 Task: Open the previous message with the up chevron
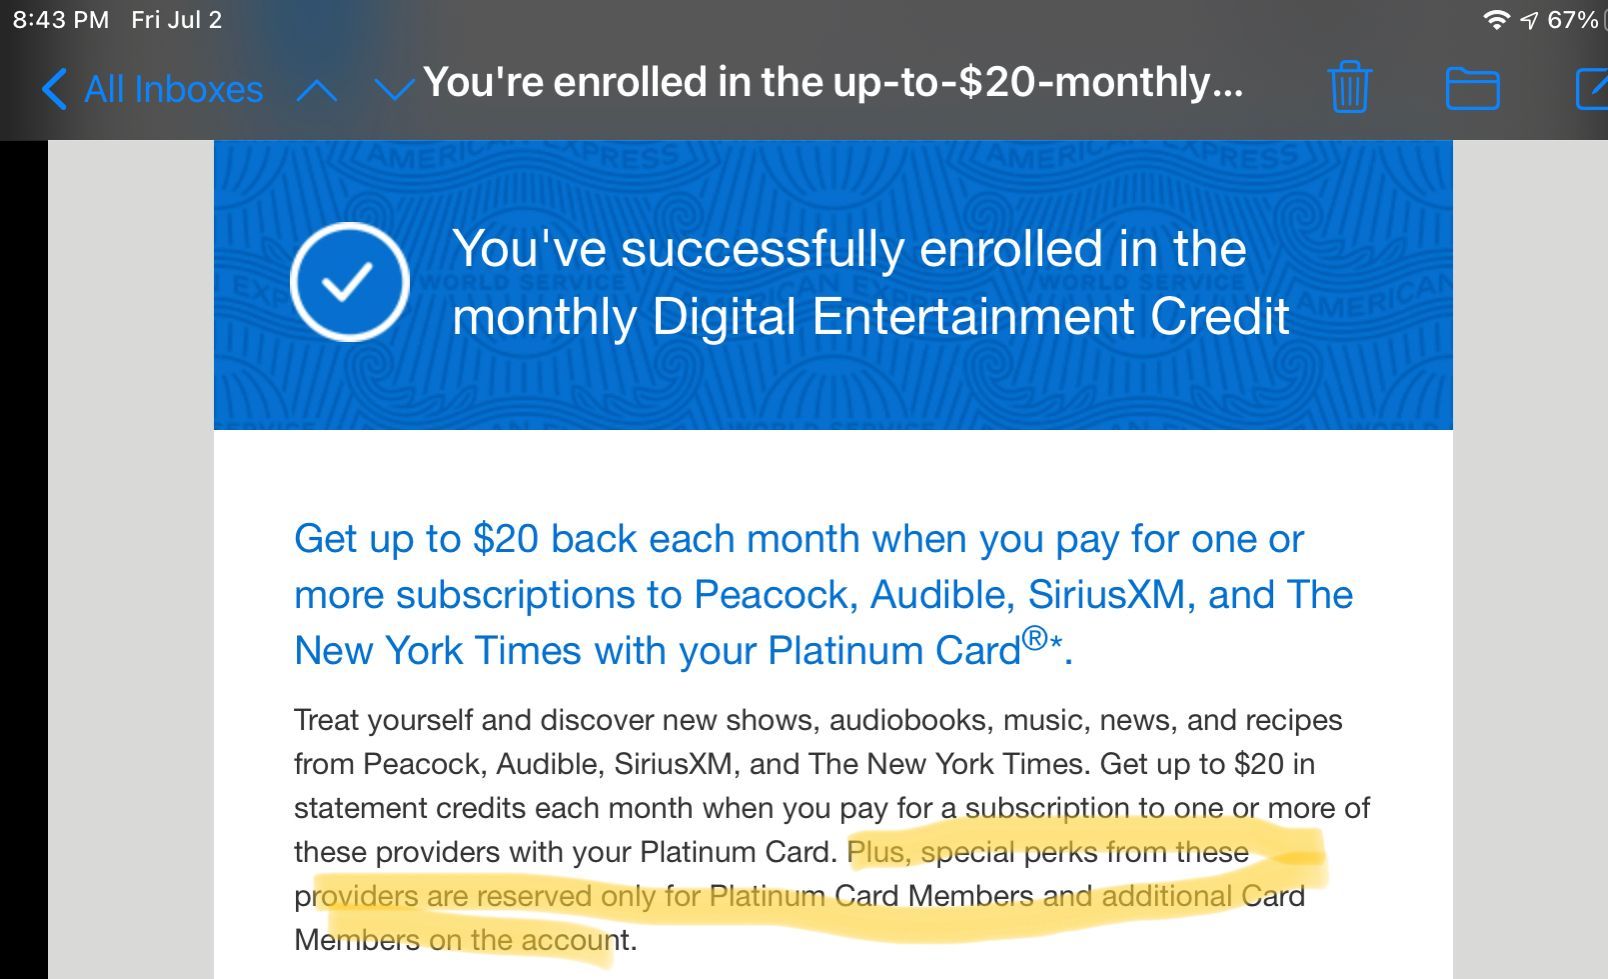coord(317,90)
